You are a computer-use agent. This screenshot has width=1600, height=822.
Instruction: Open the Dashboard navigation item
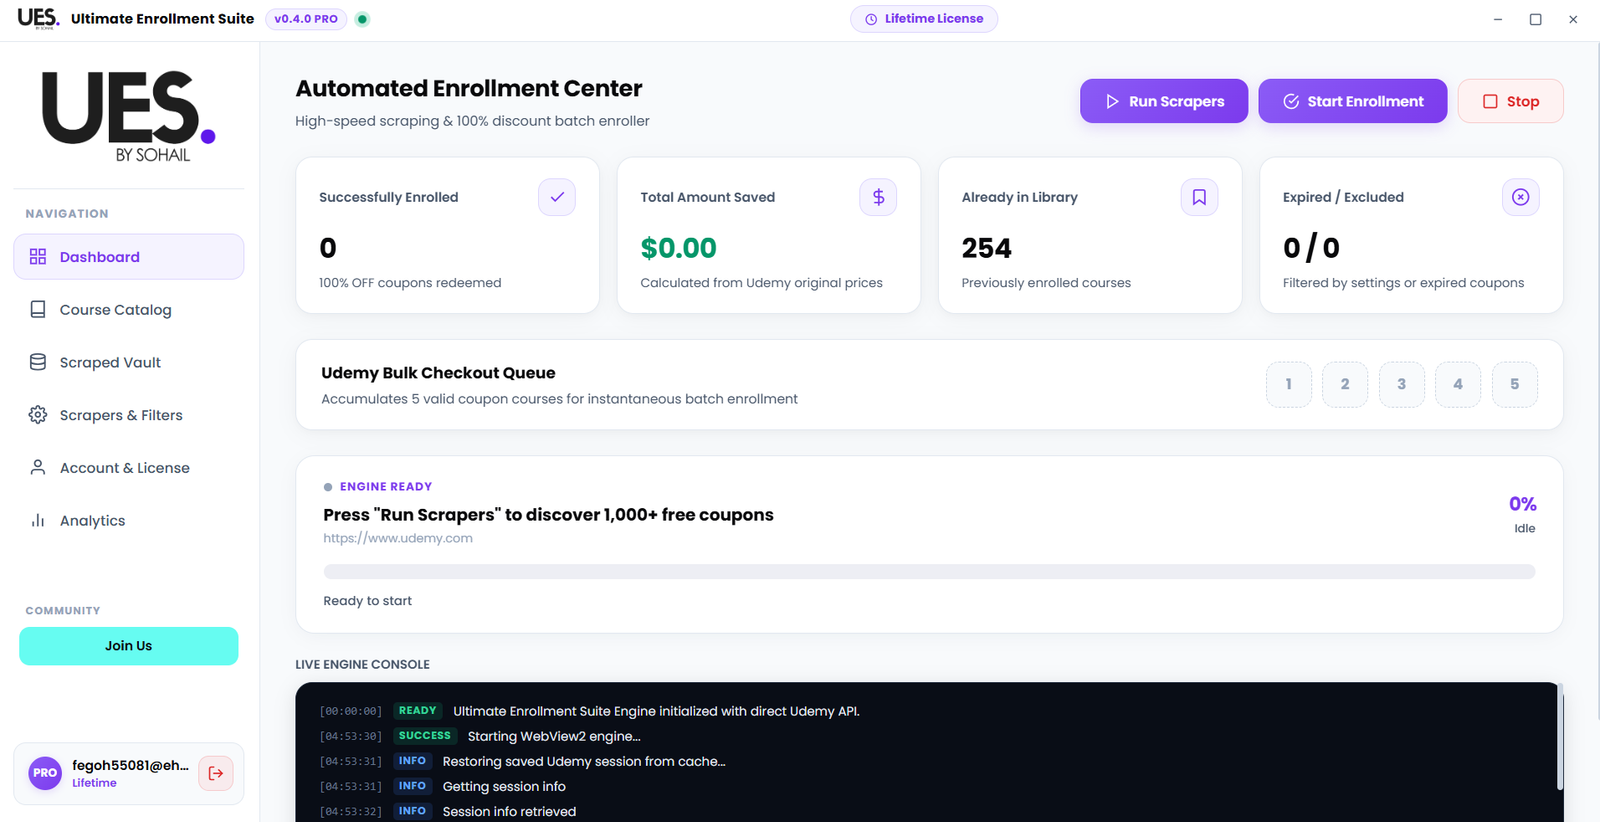pos(128,257)
